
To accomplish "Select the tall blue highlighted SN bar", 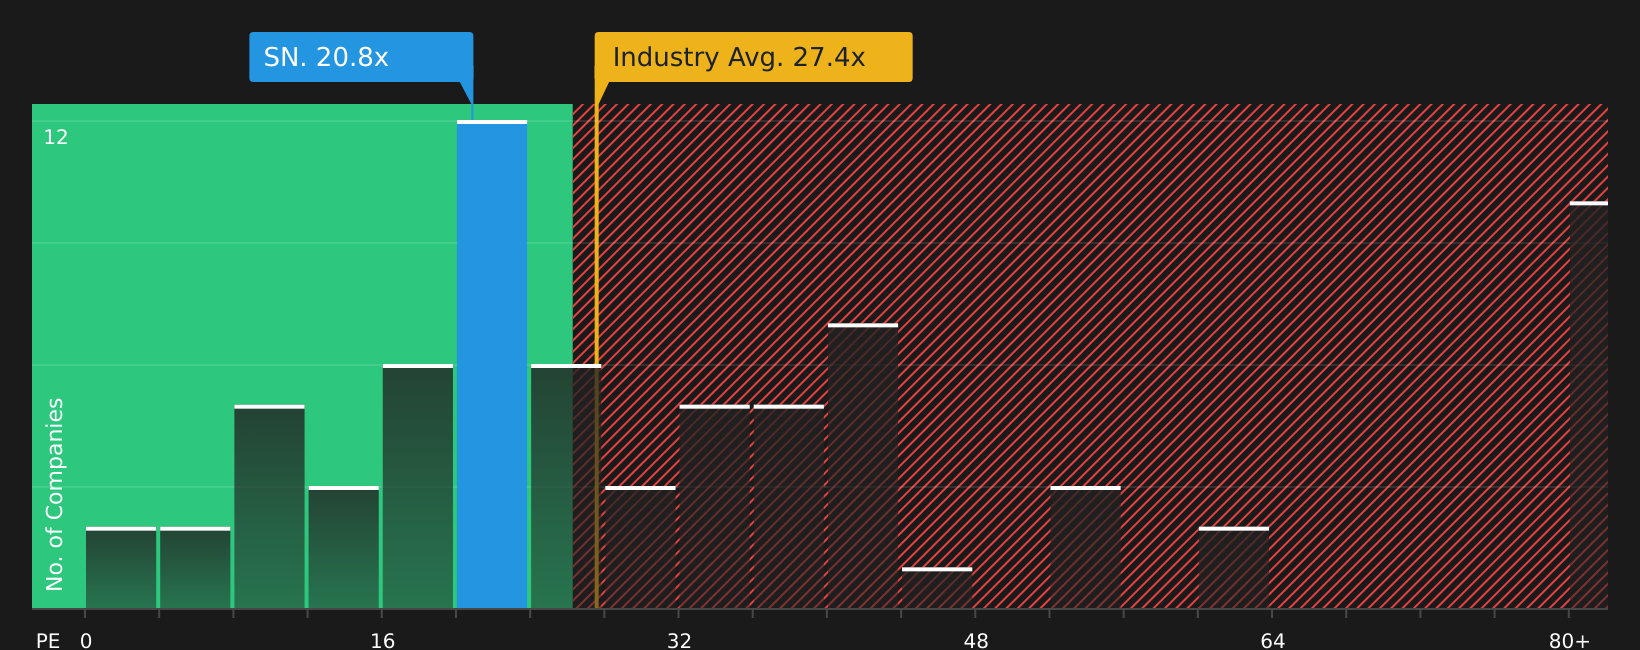I will tap(492, 364).
